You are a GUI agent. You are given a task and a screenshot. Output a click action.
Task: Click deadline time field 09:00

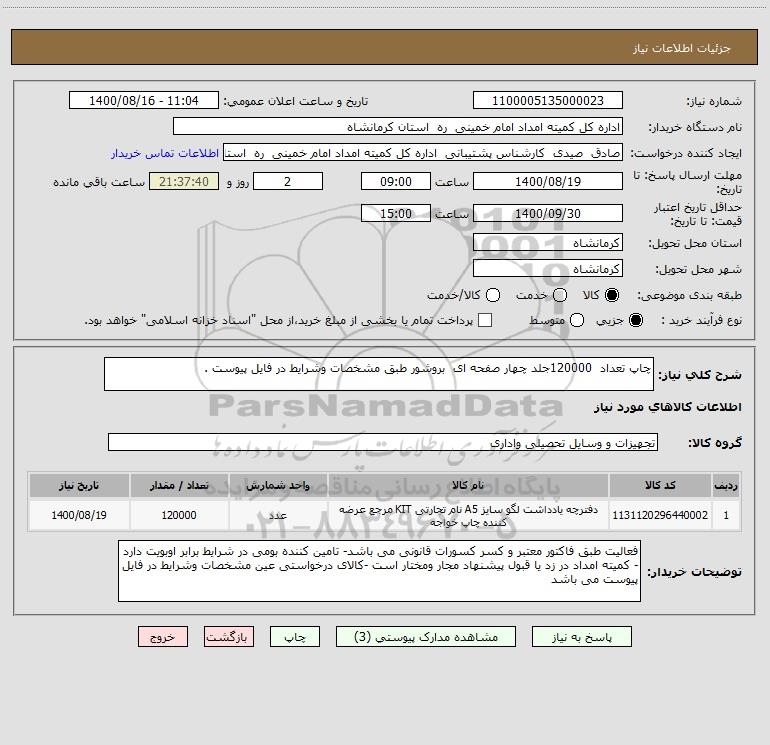[396, 181]
